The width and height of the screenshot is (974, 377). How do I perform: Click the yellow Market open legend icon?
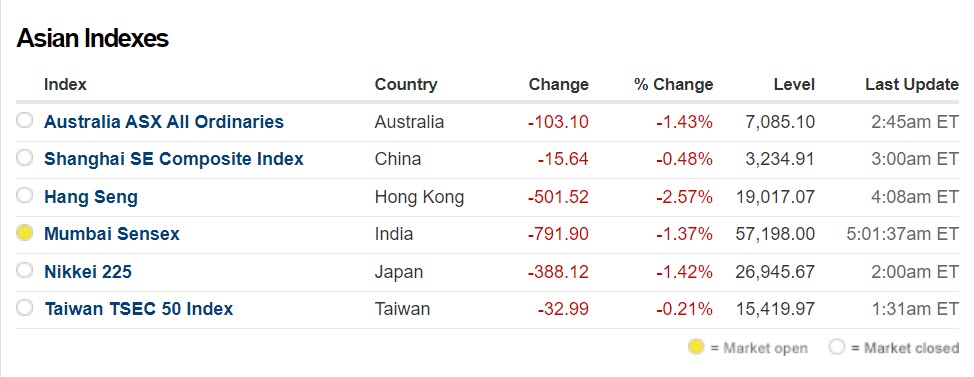[x=696, y=347]
